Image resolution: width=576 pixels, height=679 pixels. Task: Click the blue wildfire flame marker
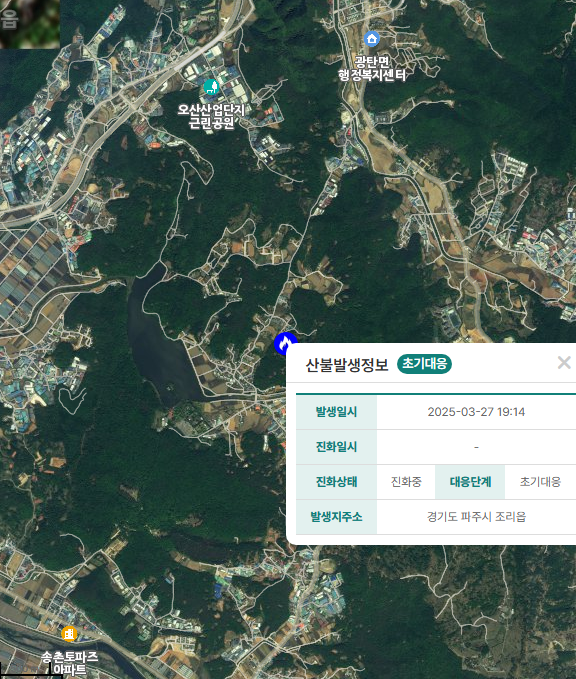pyautogui.click(x=285, y=343)
